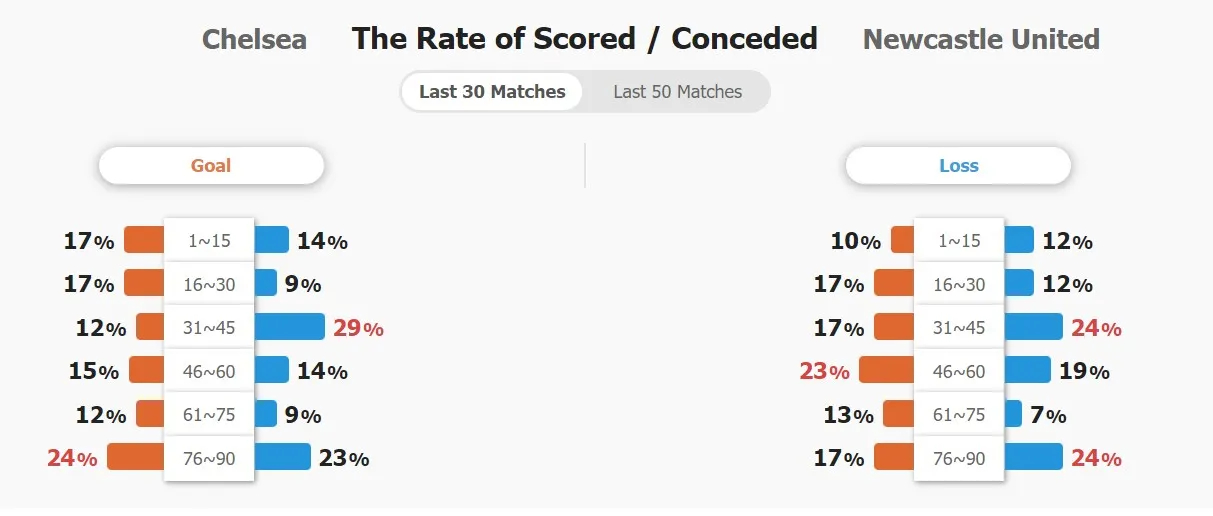This screenshot has width=1213, height=516.
Task: Open the Goal stats pill
Action: click(x=211, y=166)
